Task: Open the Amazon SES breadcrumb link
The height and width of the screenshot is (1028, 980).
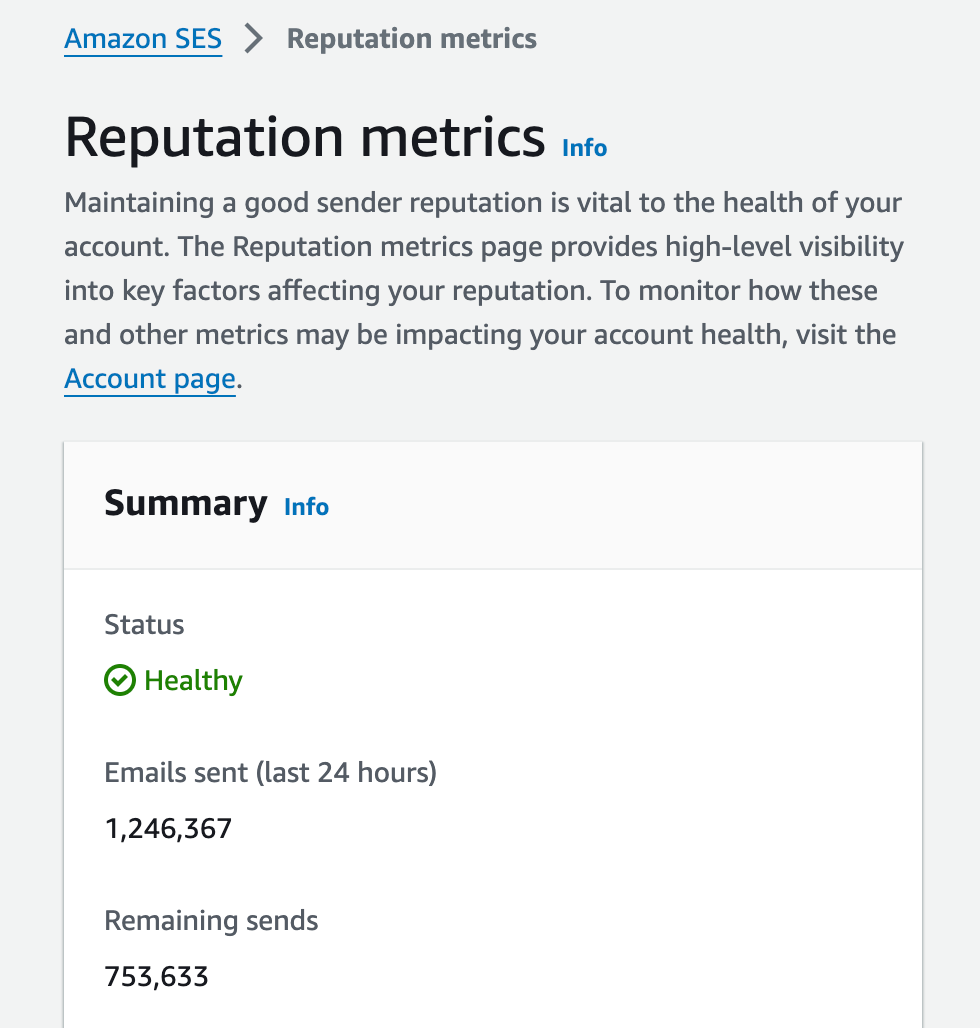Action: (x=143, y=39)
